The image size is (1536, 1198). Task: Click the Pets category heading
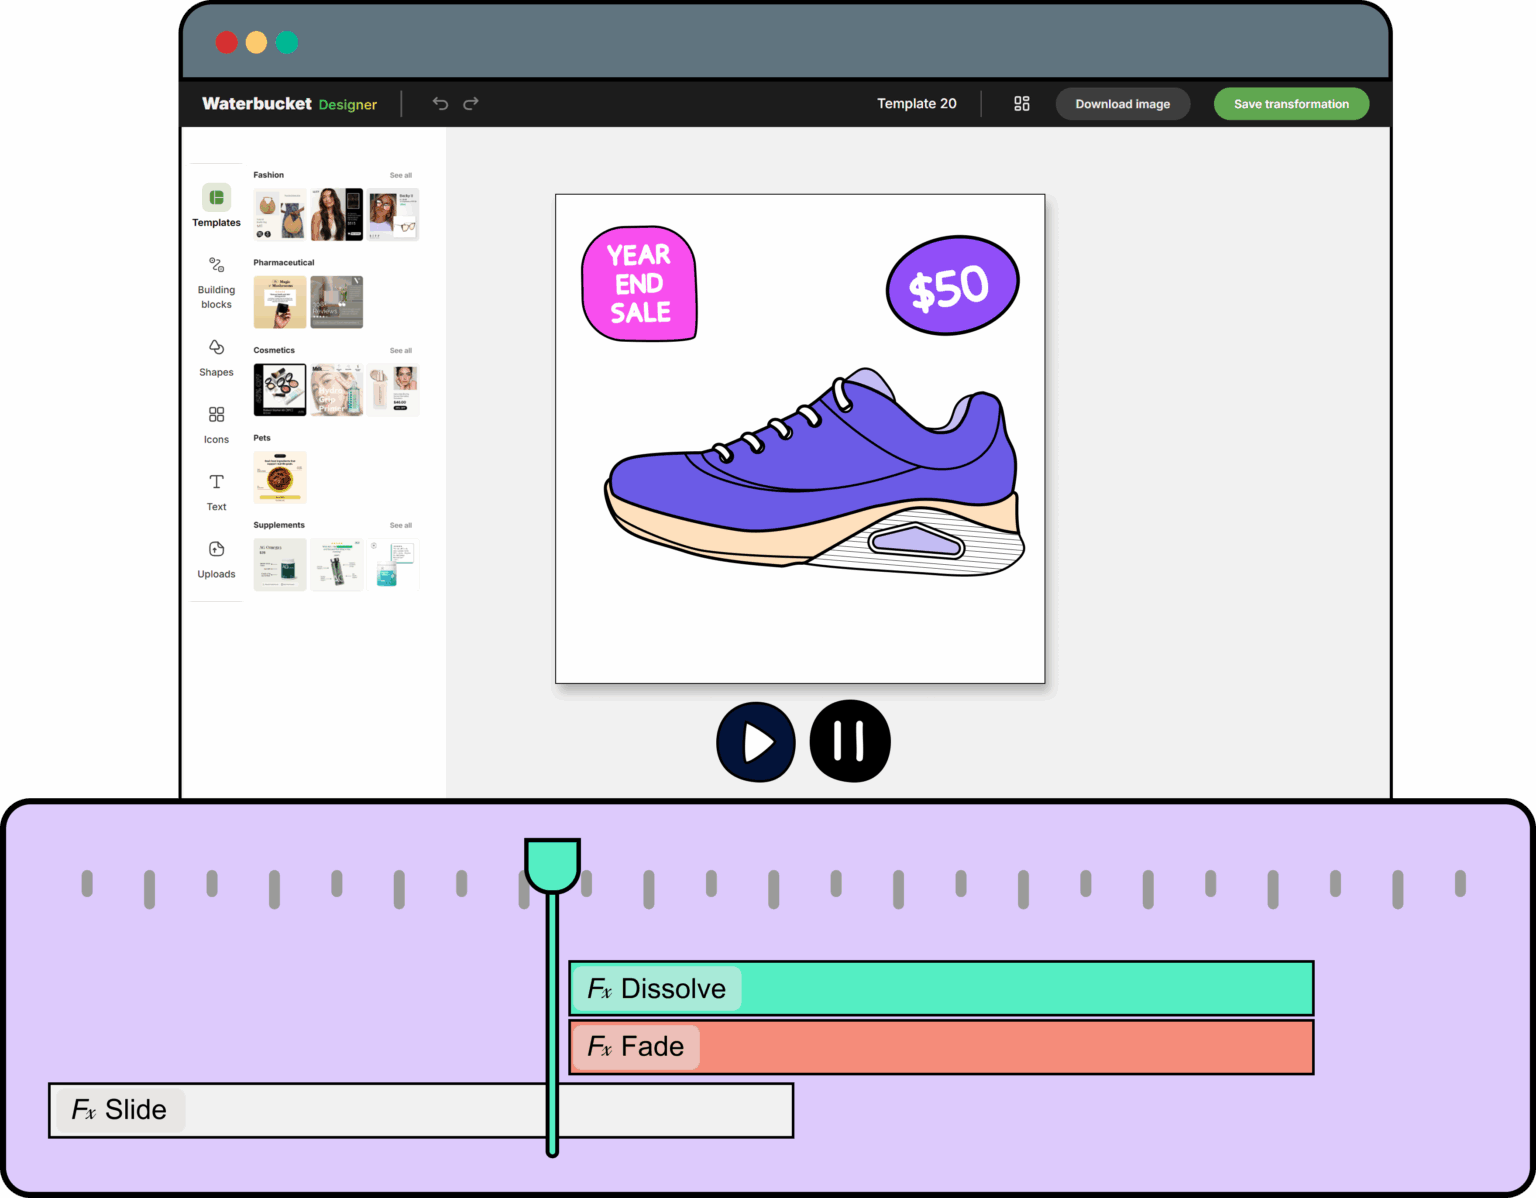pos(262,438)
